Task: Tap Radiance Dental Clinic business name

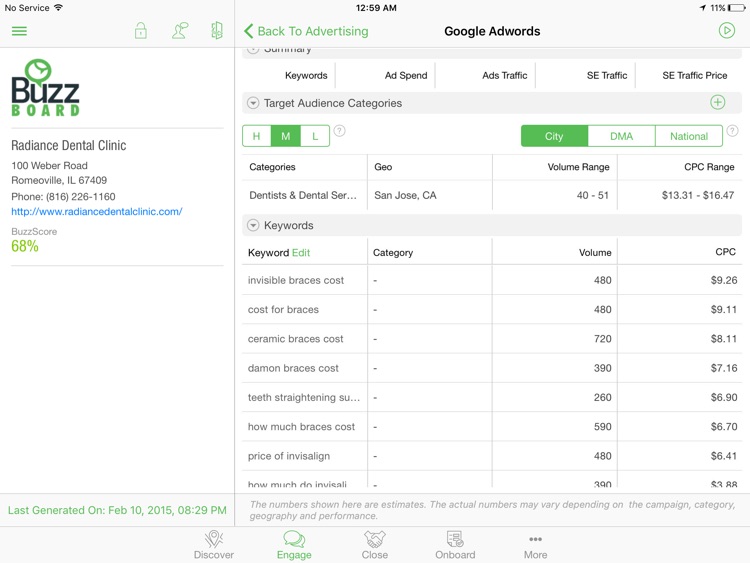Action: [x=69, y=145]
